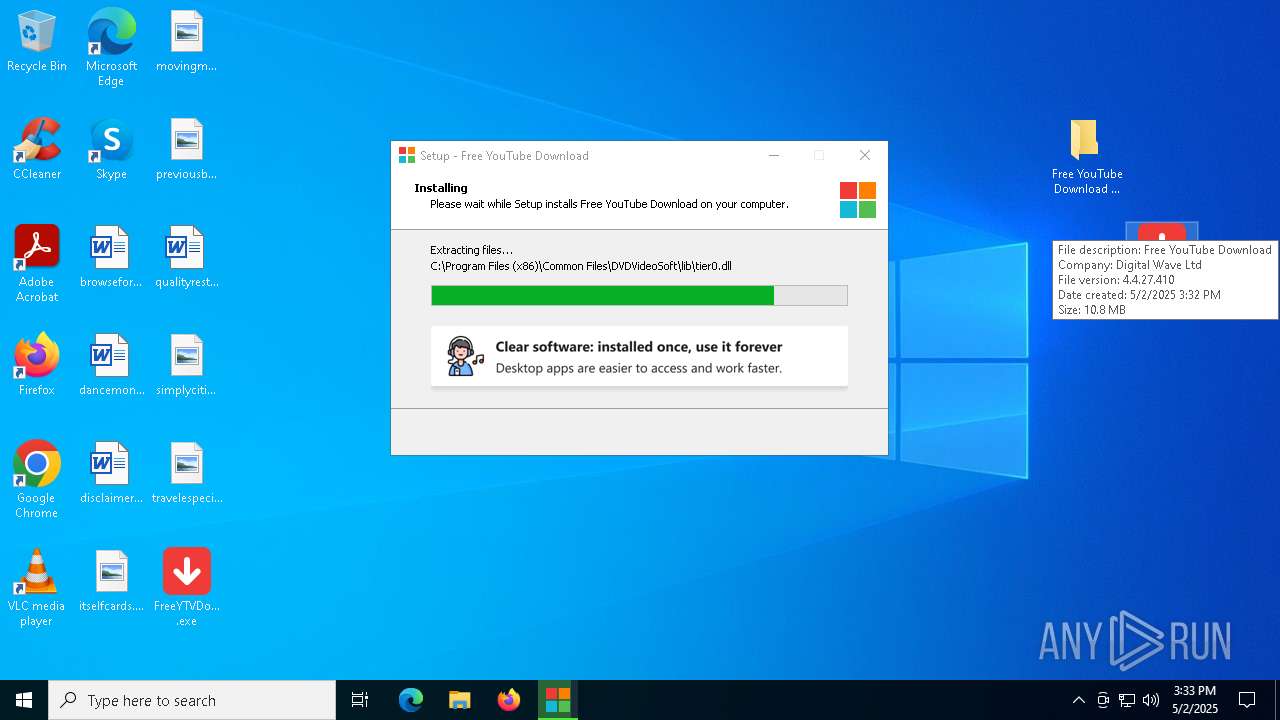Select the movingm... image file on desktop
This screenshot has width=1280, height=720.
(x=186, y=42)
